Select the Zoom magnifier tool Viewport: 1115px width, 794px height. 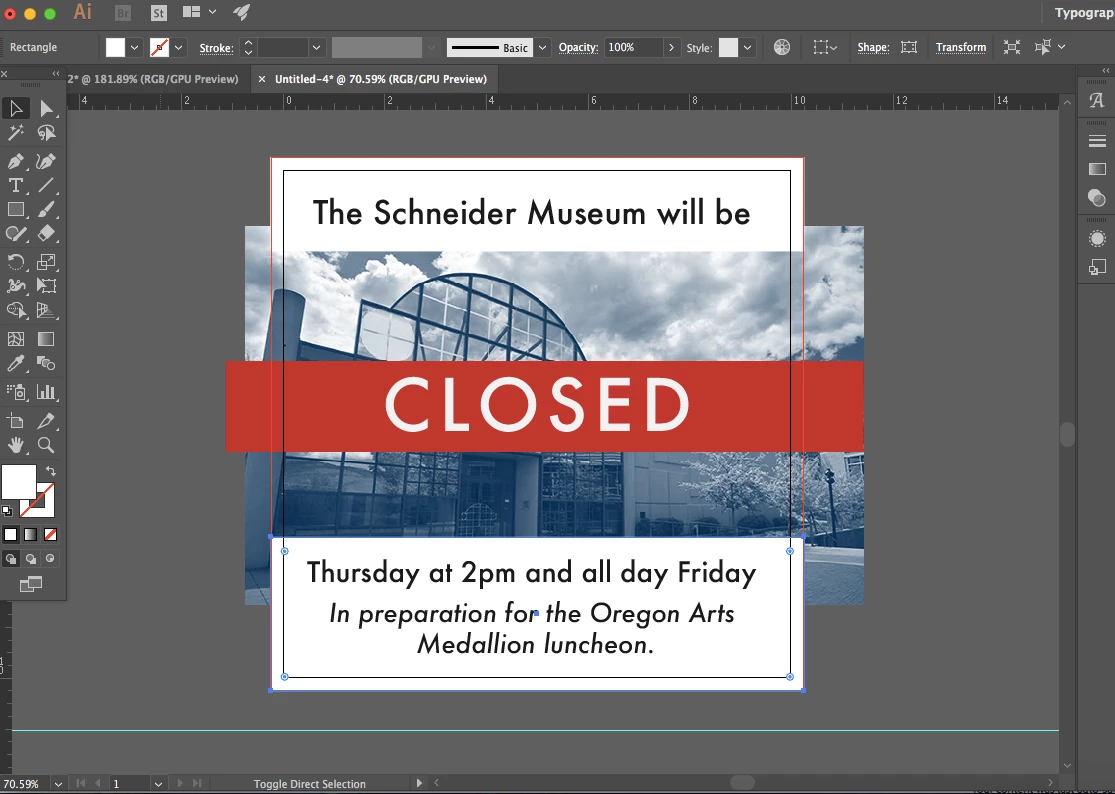click(x=46, y=445)
